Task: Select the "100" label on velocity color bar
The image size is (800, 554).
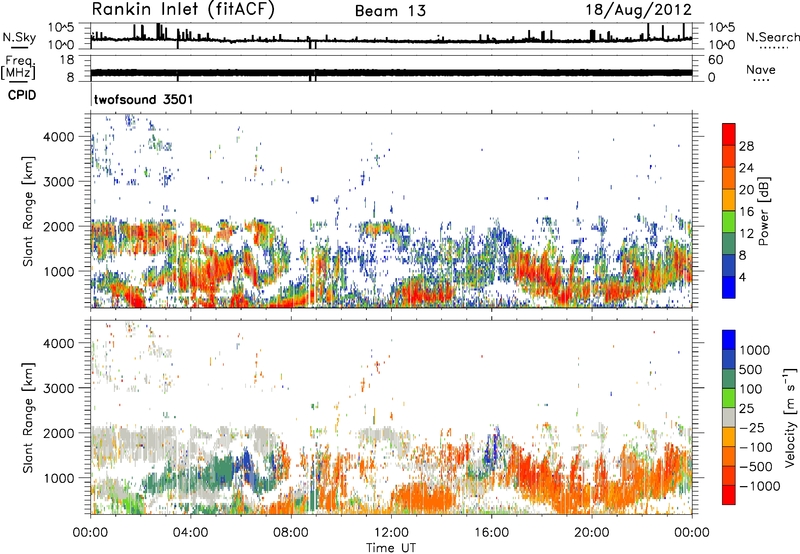Action: 751,389
